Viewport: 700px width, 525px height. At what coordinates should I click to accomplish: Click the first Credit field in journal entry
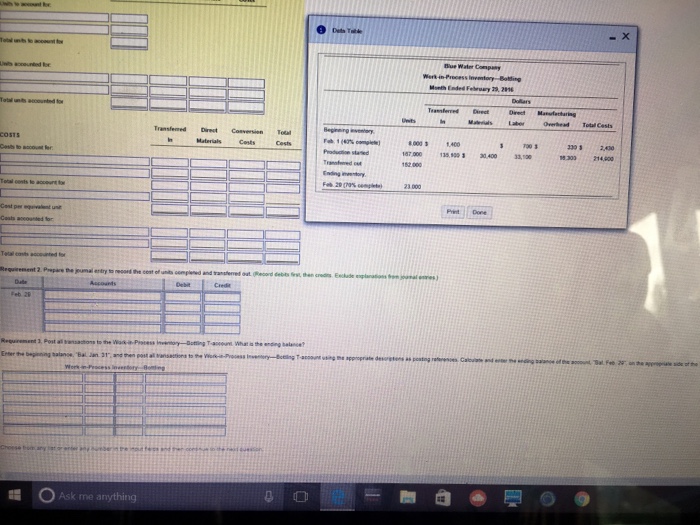coord(222,297)
